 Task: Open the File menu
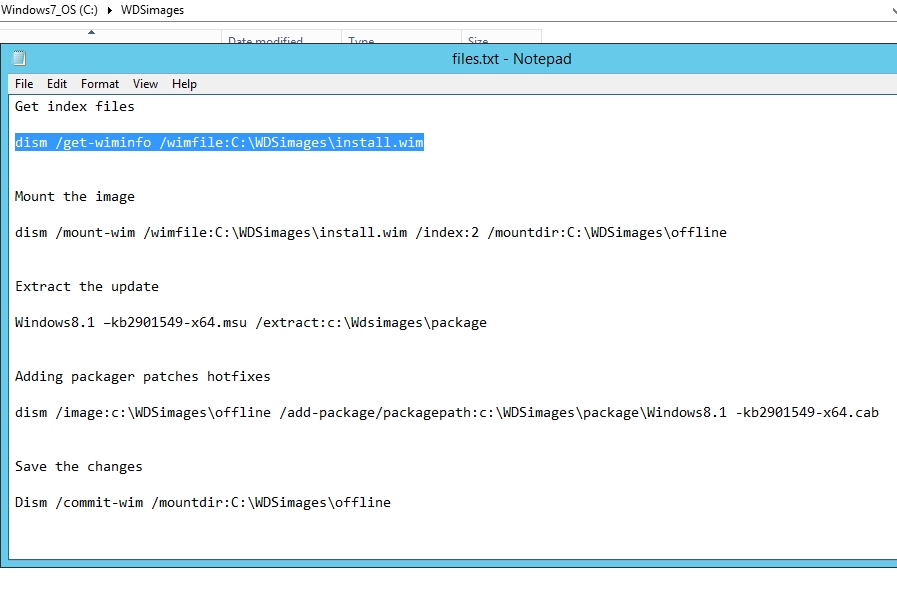24,84
